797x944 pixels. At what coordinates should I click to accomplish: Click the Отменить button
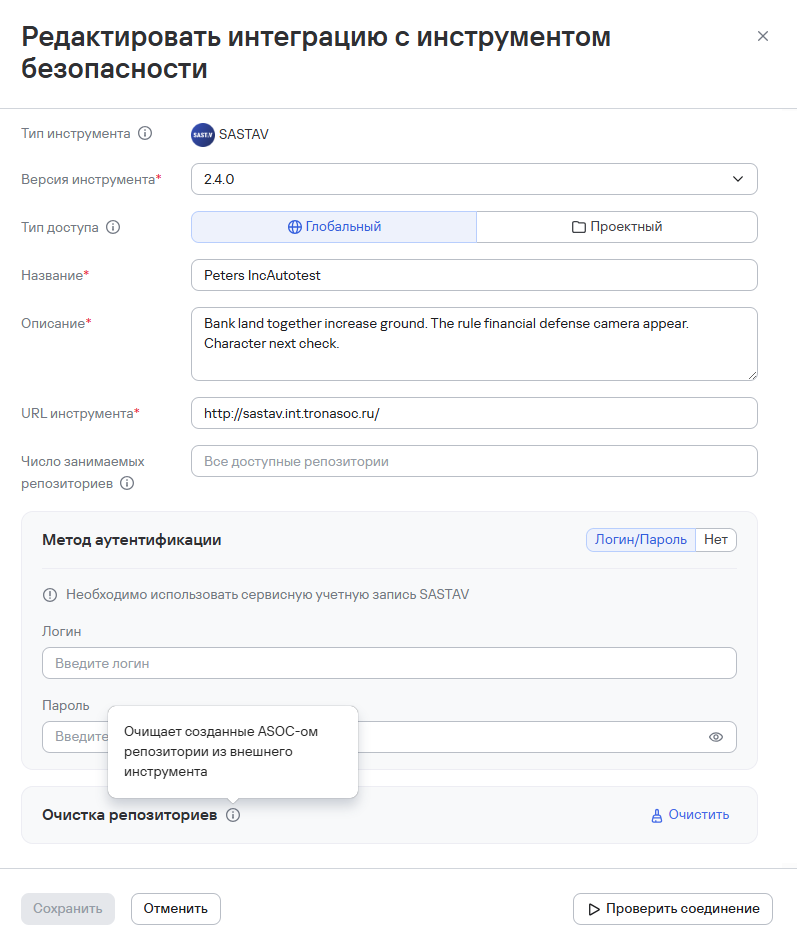(176, 909)
